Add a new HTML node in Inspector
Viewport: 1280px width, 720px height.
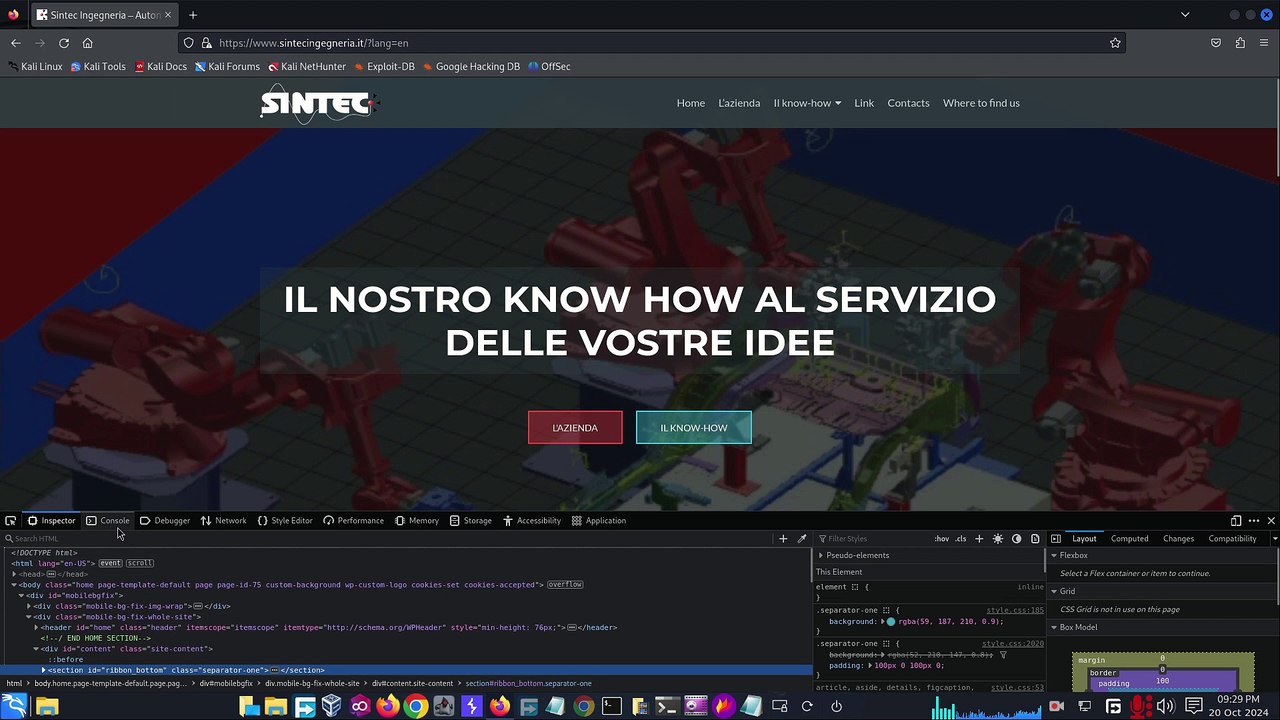tap(783, 539)
